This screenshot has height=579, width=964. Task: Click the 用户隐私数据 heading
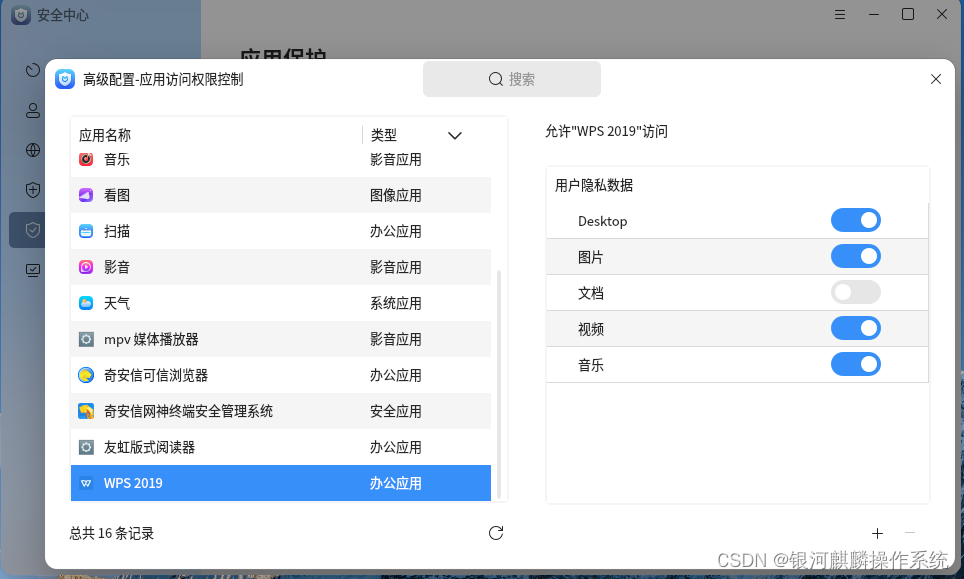pyautogui.click(x=594, y=185)
